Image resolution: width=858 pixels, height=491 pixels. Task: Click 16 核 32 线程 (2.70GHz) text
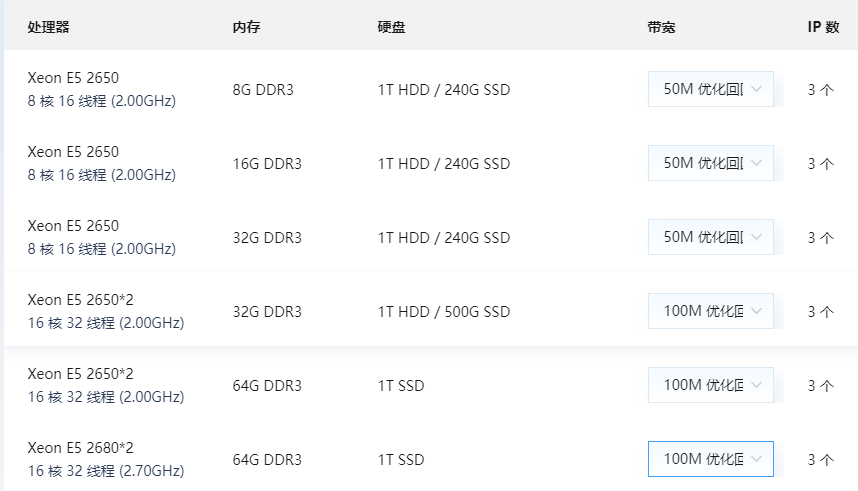point(106,471)
